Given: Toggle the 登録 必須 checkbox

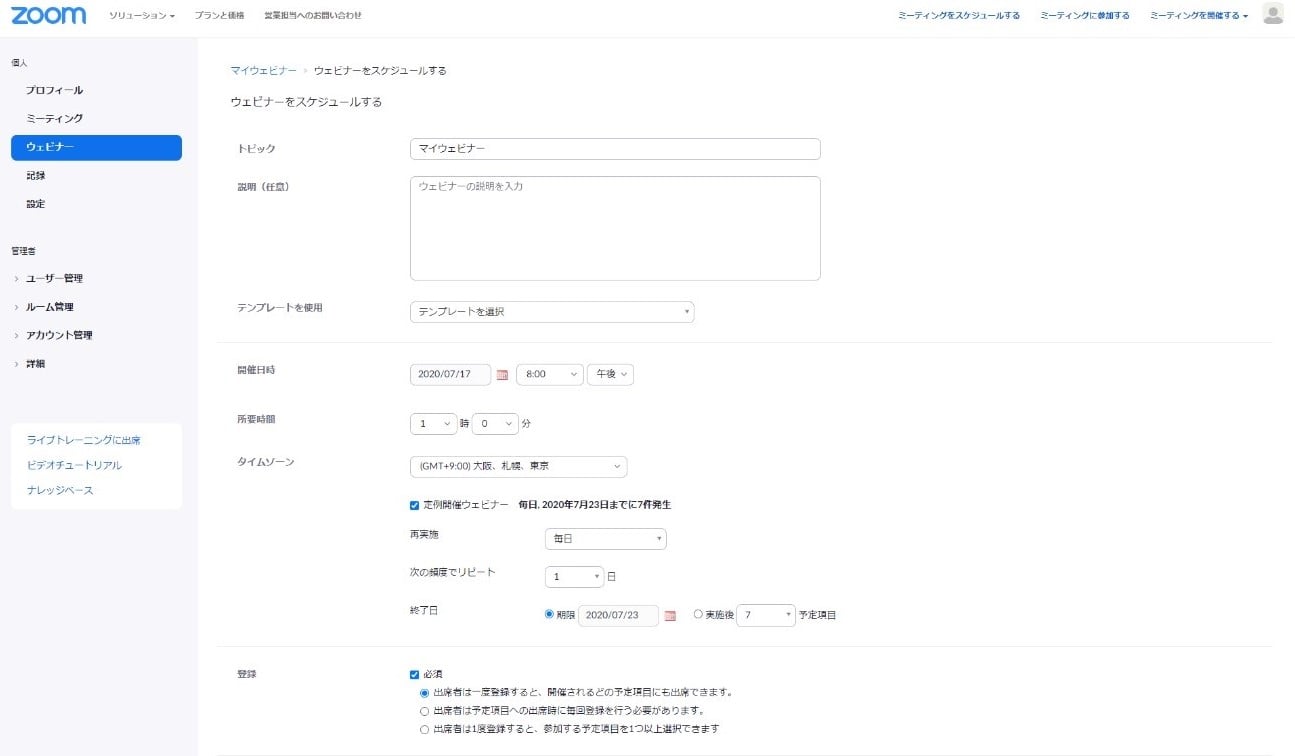Looking at the screenshot, I should [415, 674].
